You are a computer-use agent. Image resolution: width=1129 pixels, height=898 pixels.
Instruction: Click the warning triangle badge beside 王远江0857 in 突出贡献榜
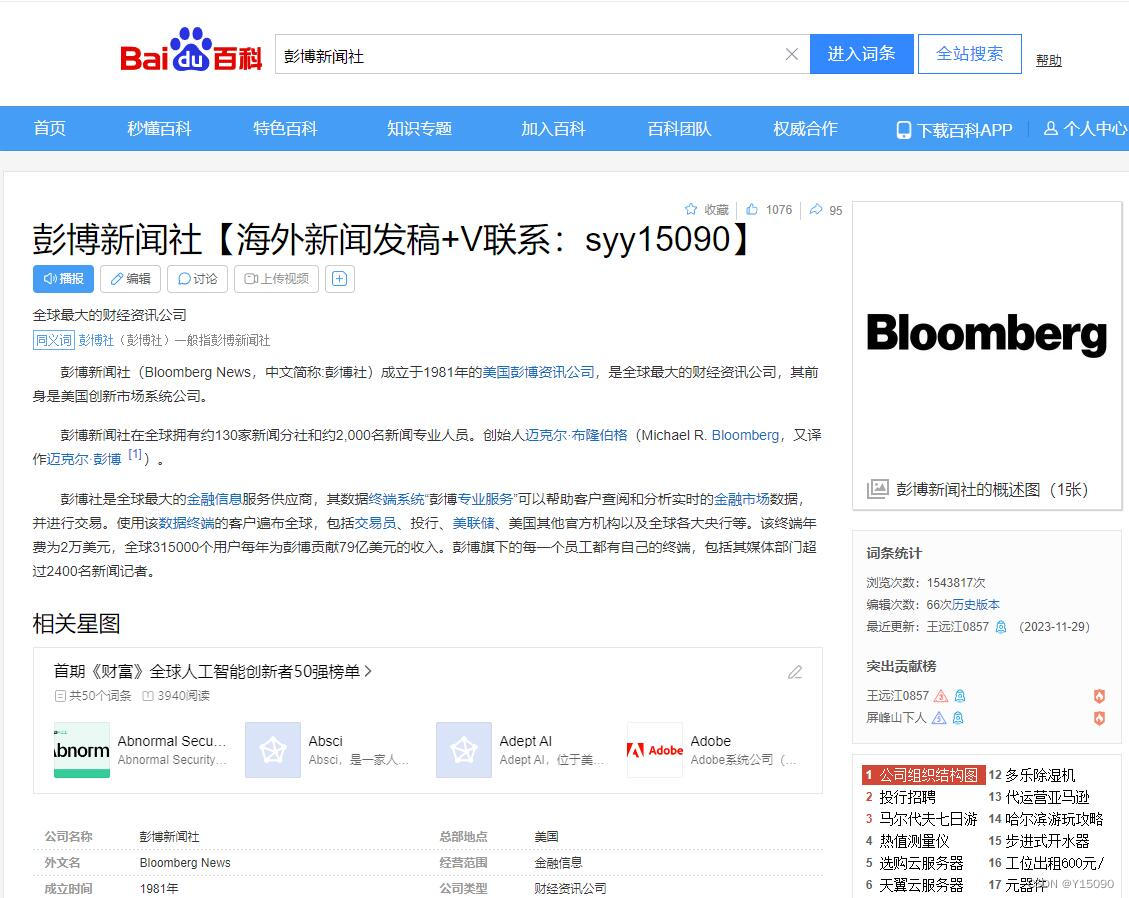[940, 696]
